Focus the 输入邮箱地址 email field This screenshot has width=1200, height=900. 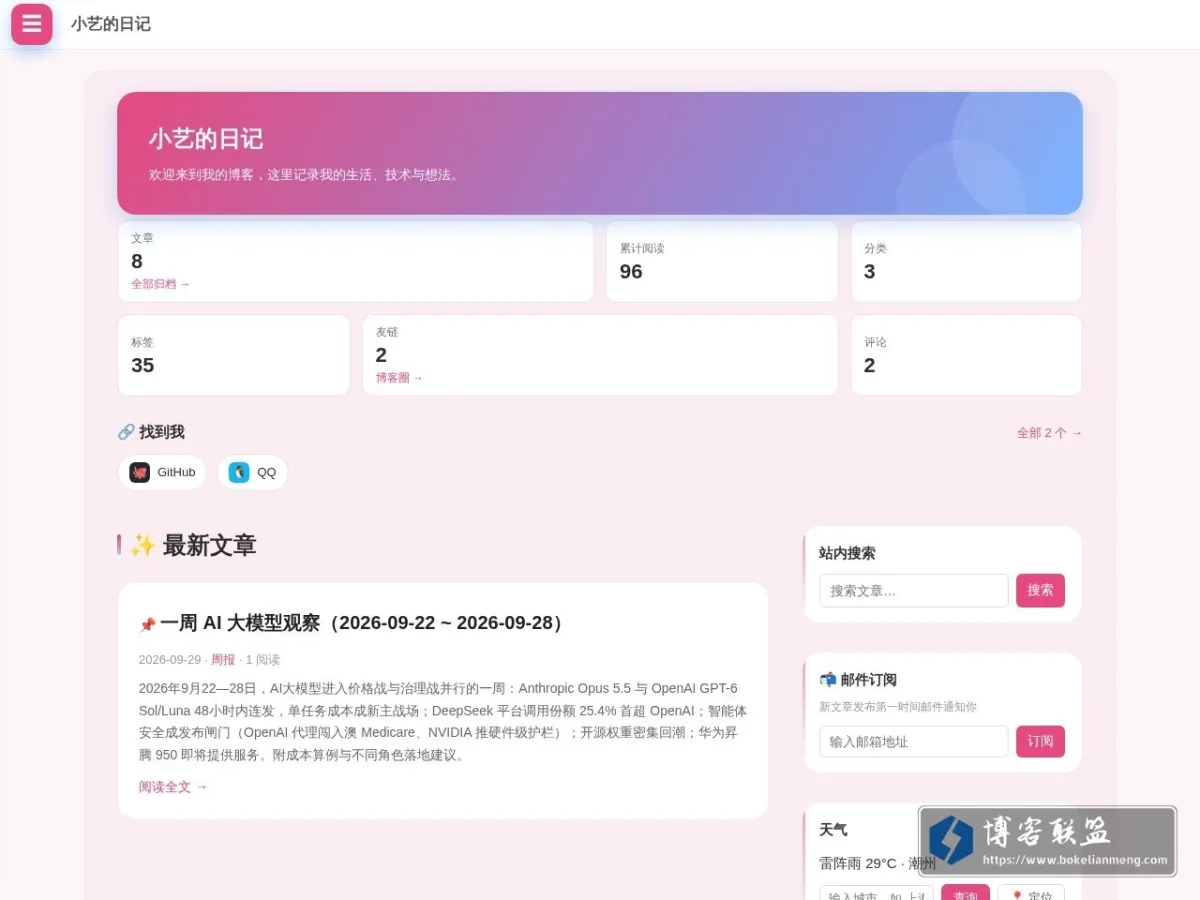(914, 742)
